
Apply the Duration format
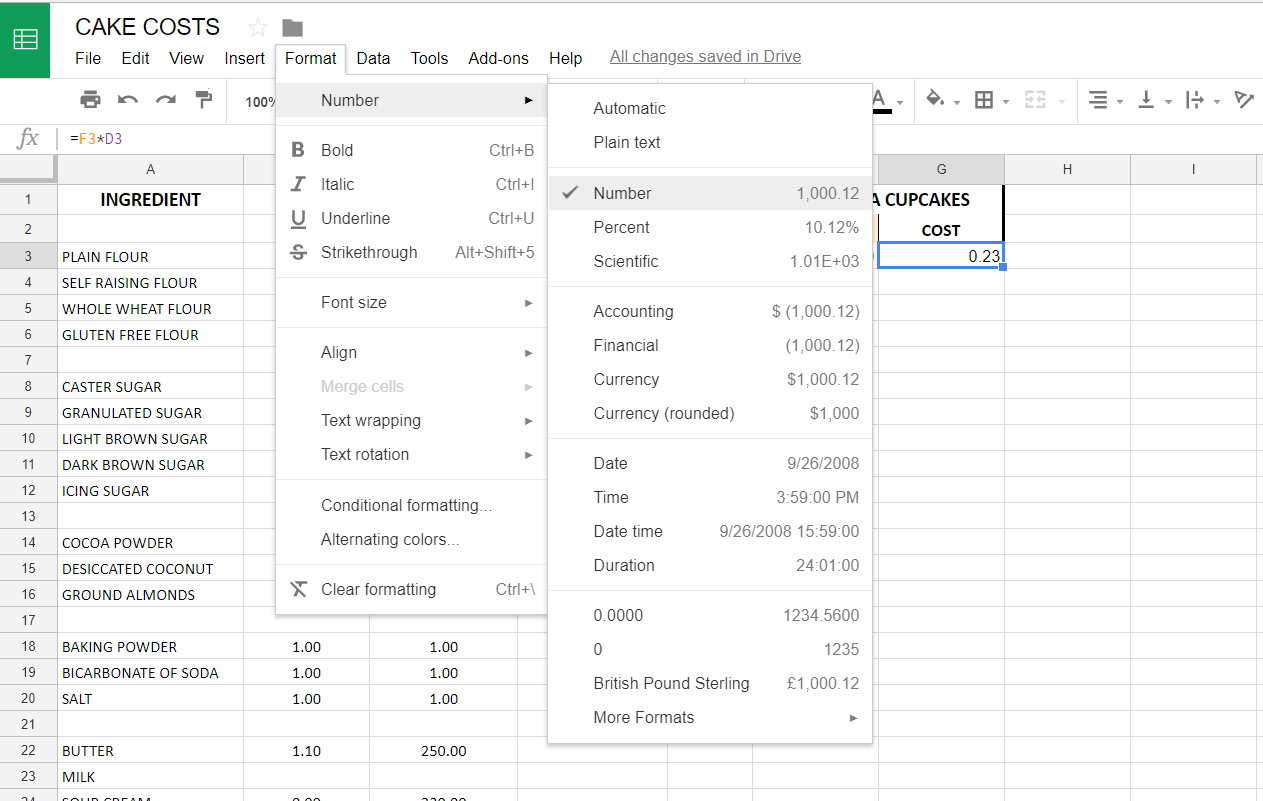[710, 565]
